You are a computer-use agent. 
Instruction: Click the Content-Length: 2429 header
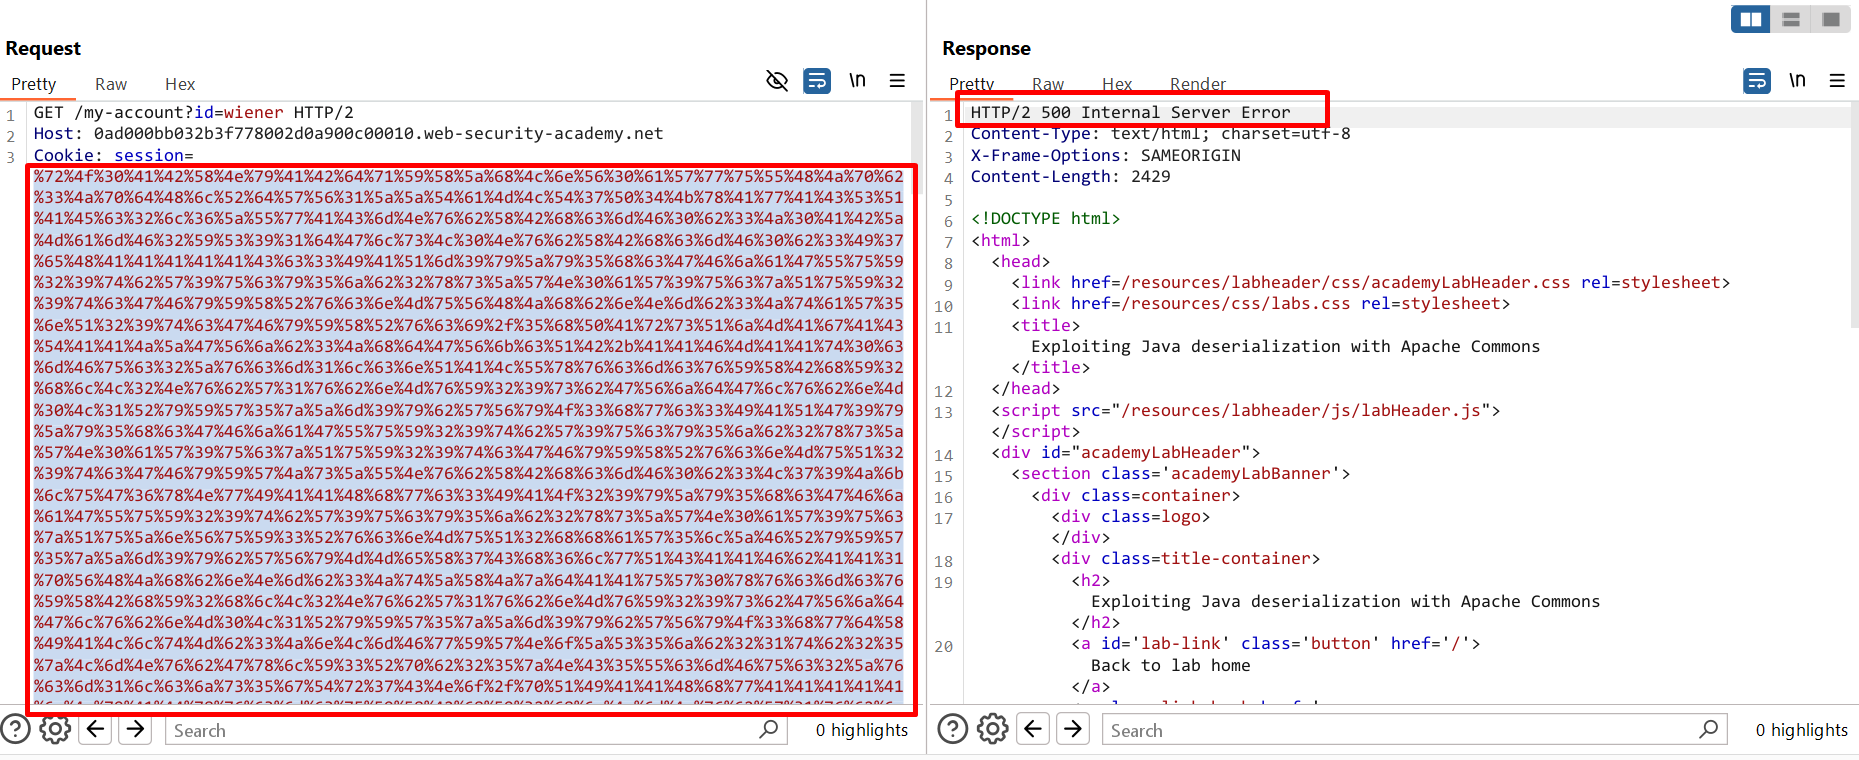pos(1070,177)
